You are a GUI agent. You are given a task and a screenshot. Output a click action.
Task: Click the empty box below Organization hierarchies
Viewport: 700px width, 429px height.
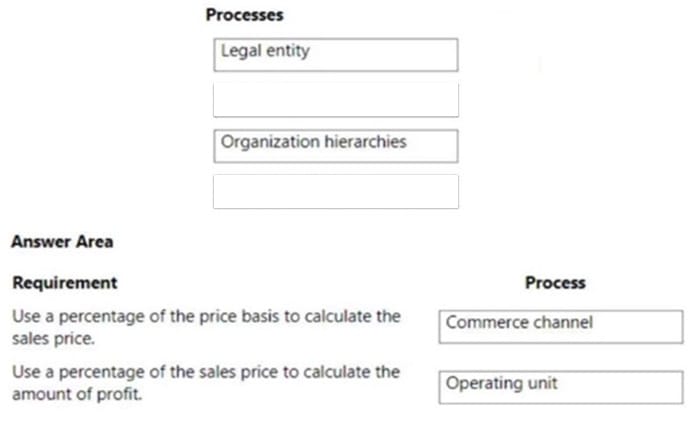(336, 192)
